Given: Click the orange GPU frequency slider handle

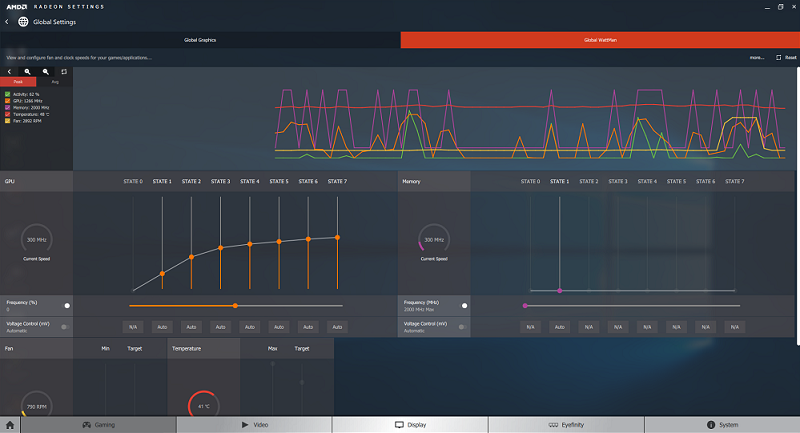Looking at the screenshot, I should pyautogui.click(x=235, y=305).
